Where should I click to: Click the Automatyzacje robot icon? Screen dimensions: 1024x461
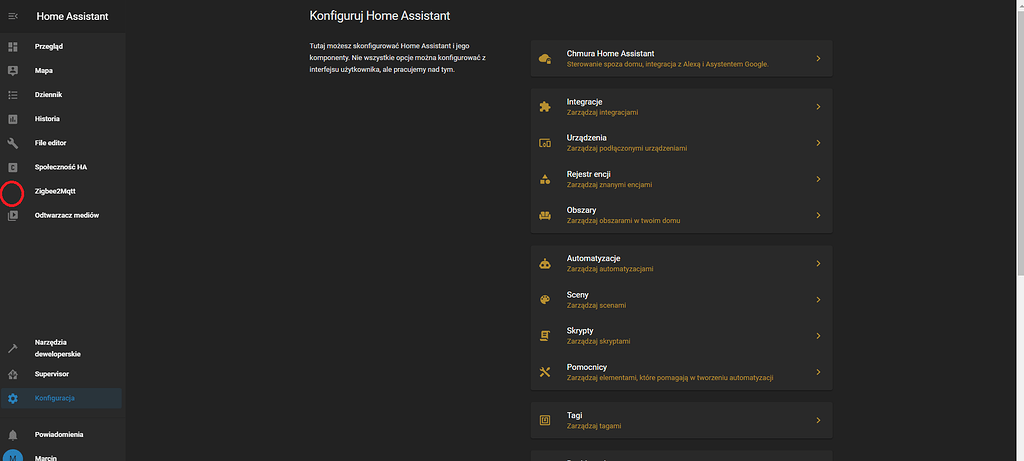point(545,264)
